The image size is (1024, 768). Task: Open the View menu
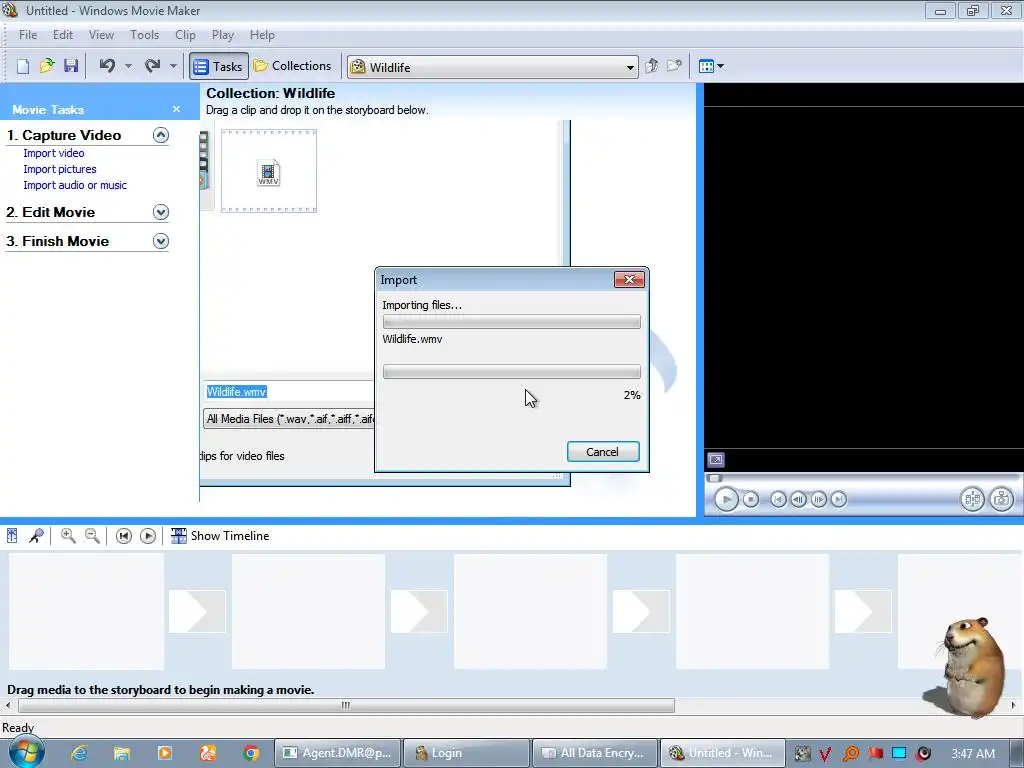101,35
